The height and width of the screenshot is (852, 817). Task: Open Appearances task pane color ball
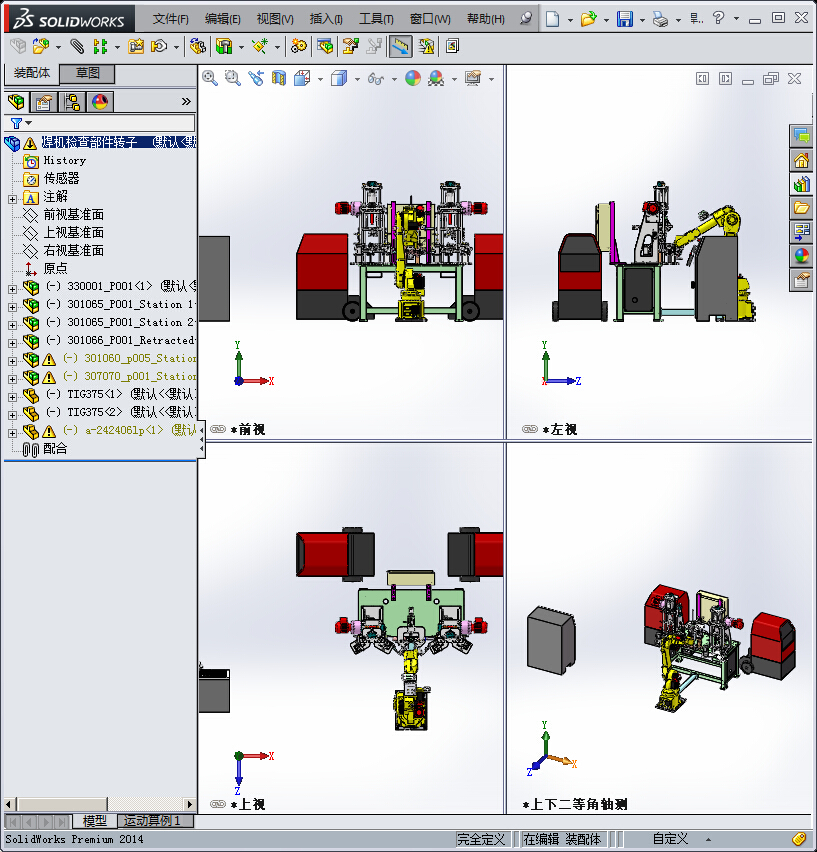coord(801,256)
